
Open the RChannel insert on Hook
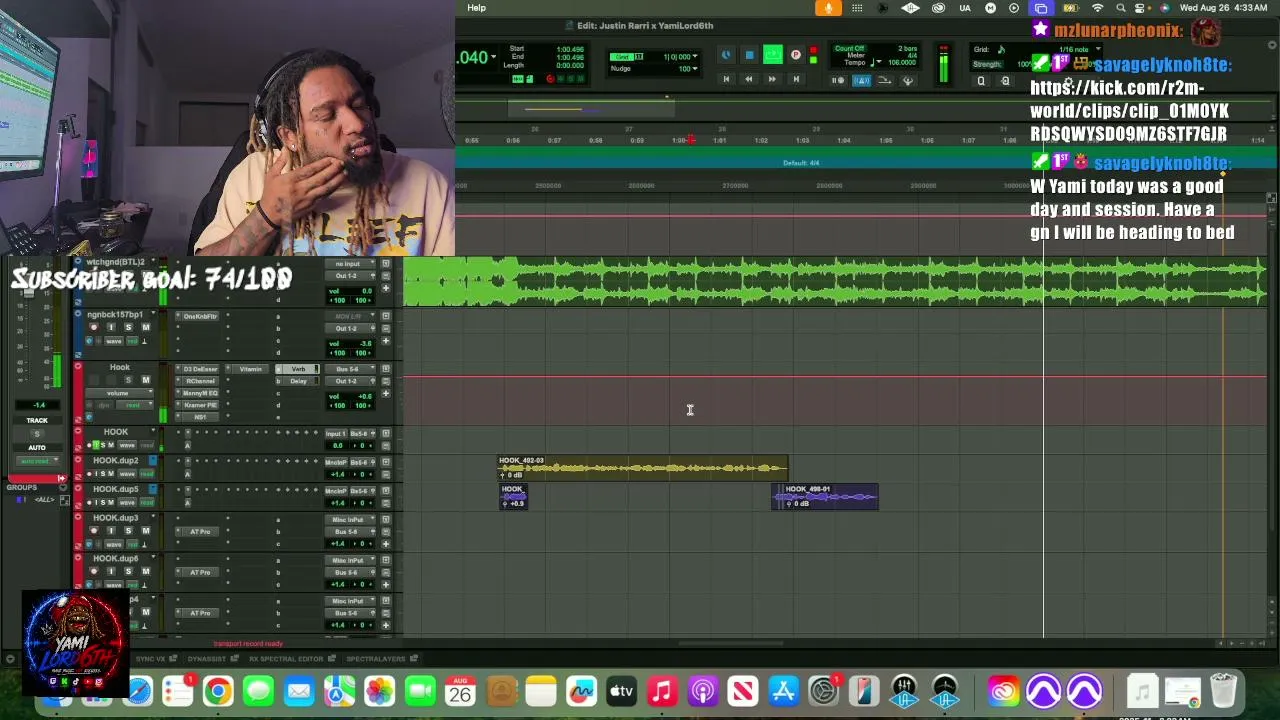pyautogui.click(x=200, y=381)
